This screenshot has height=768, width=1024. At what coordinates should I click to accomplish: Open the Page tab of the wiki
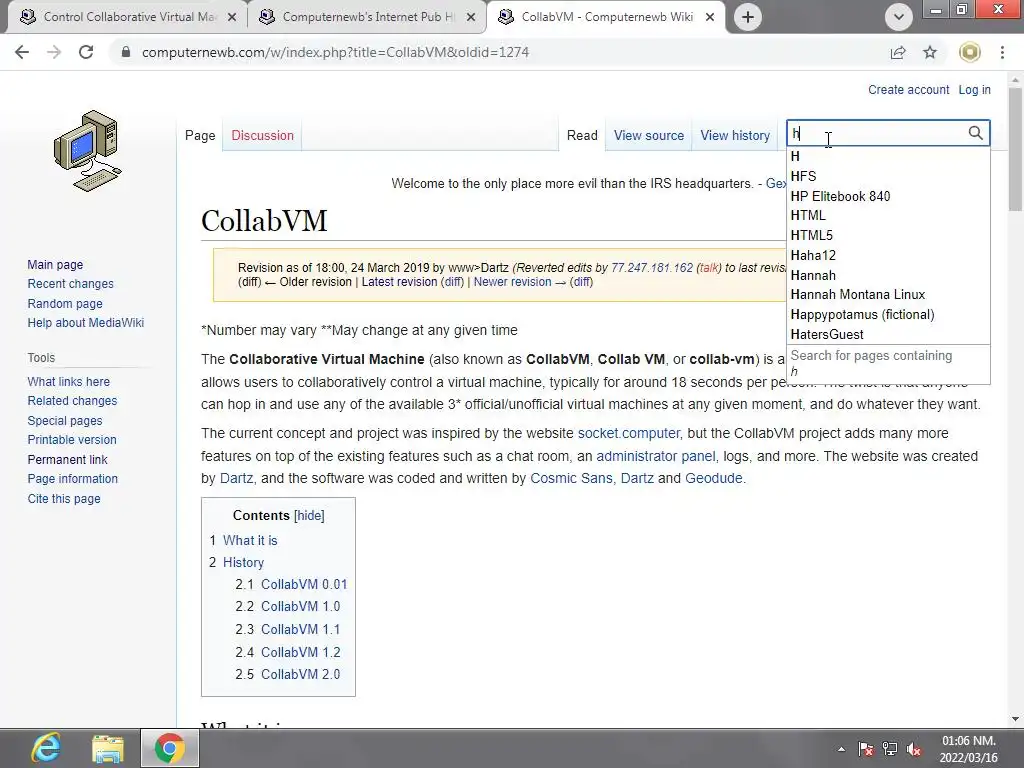click(200, 135)
